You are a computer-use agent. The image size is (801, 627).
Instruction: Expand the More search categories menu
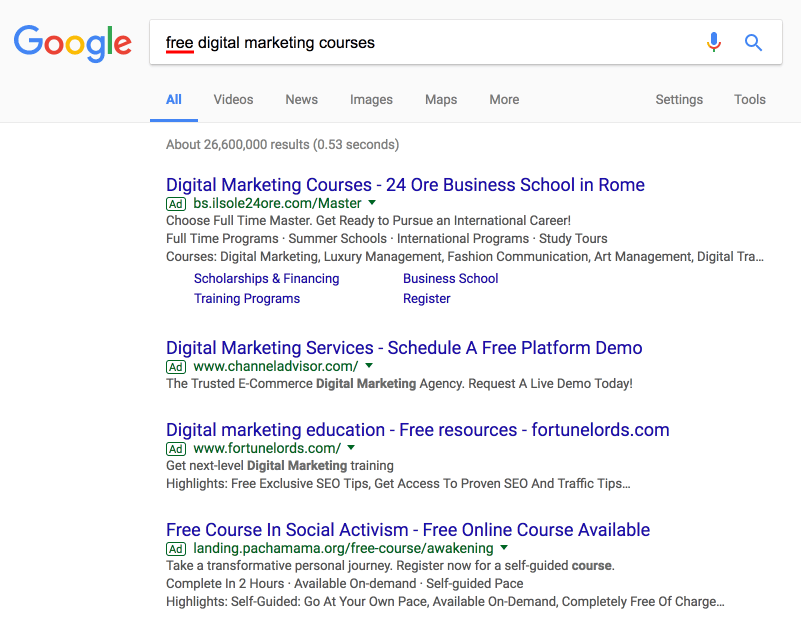point(504,100)
